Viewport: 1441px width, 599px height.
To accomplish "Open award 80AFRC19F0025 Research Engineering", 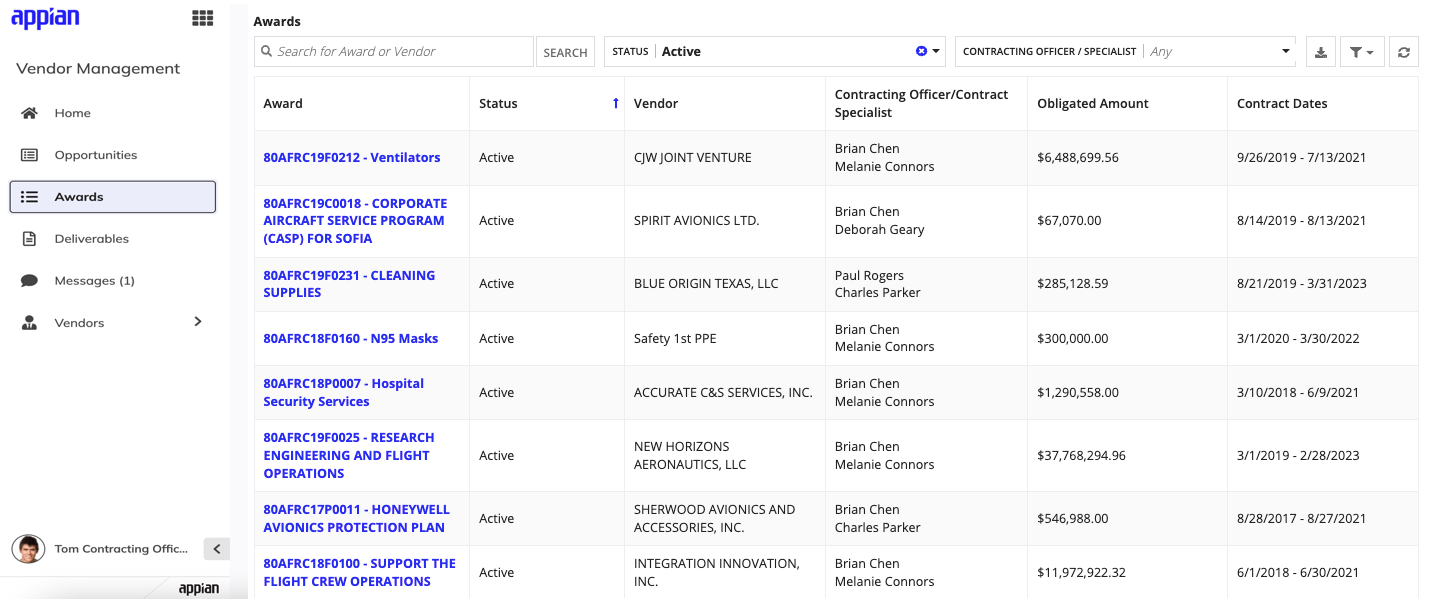I will coord(349,456).
